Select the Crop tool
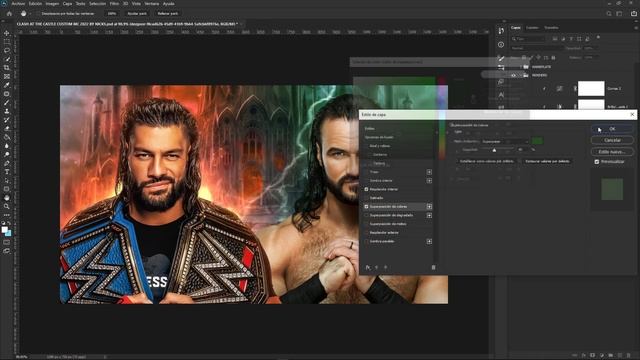Viewport: 640px width, 360px height. tap(7, 68)
